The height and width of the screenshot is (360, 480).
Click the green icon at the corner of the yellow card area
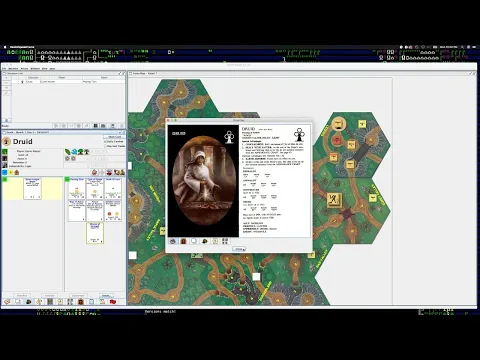[x=5, y=180]
